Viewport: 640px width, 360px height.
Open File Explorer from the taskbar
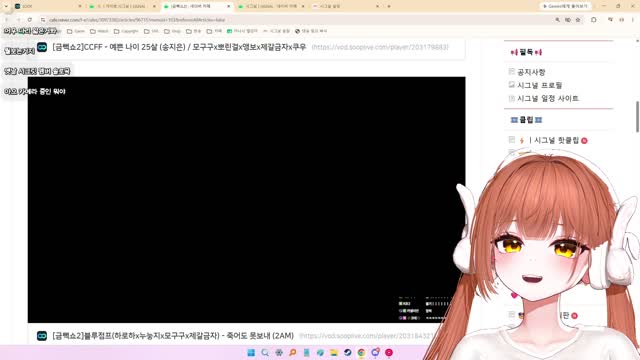click(334, 353)
